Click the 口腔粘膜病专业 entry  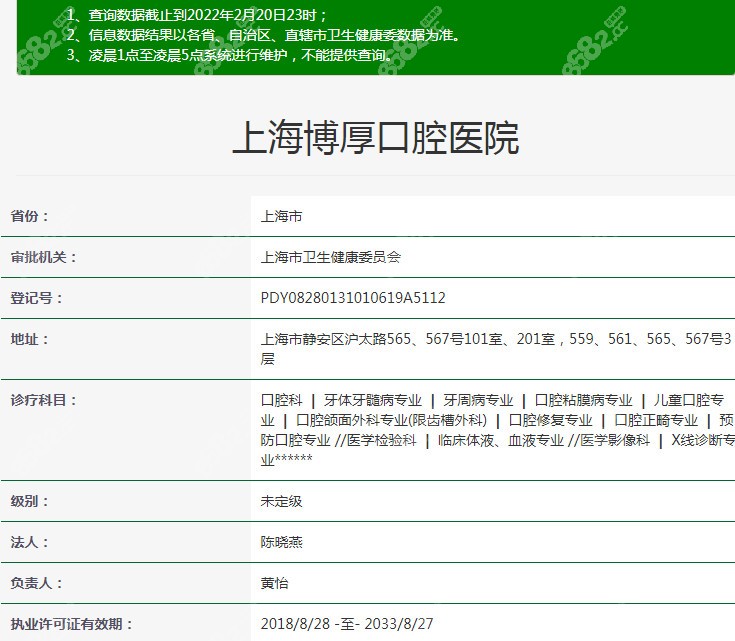click(583, 400)
